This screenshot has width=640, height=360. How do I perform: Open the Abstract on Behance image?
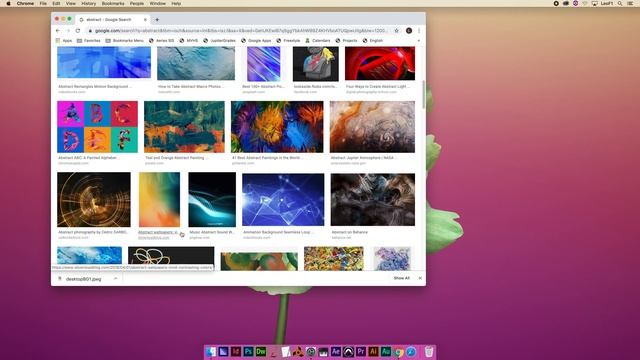tap(373, 200)
